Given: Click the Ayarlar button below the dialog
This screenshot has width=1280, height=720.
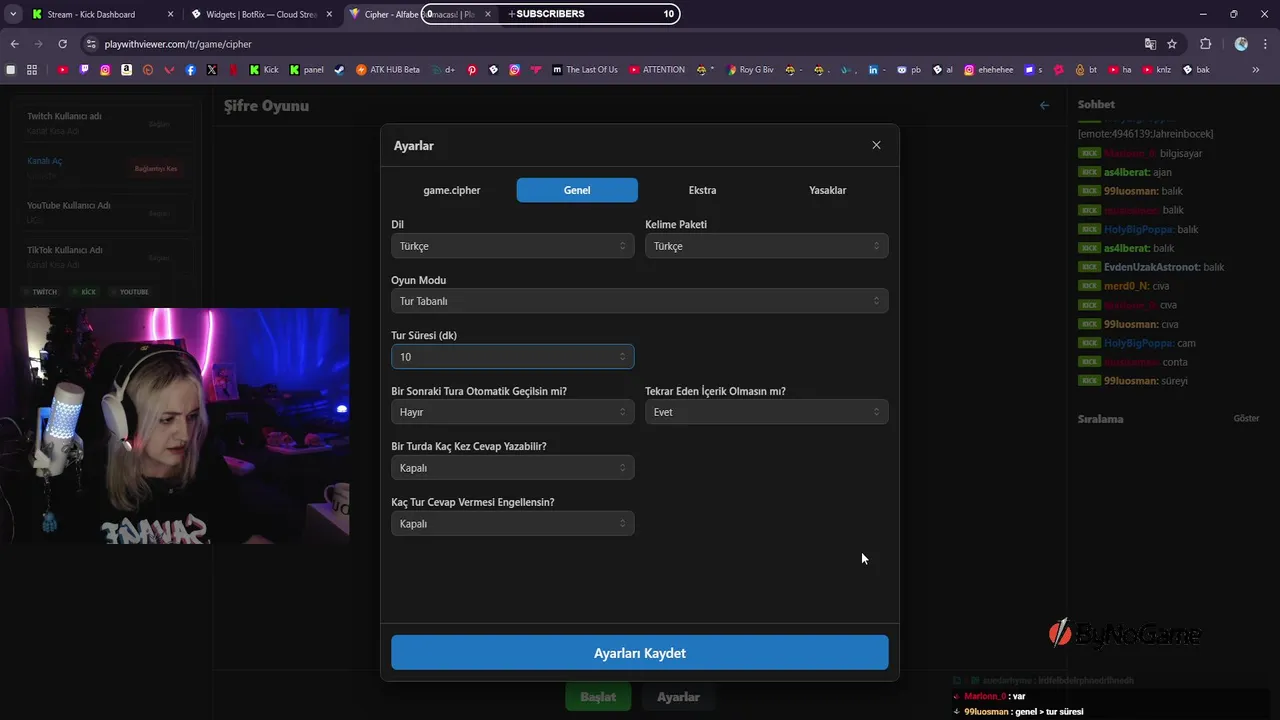Looking at the screenshot, I should coord(678,697).
